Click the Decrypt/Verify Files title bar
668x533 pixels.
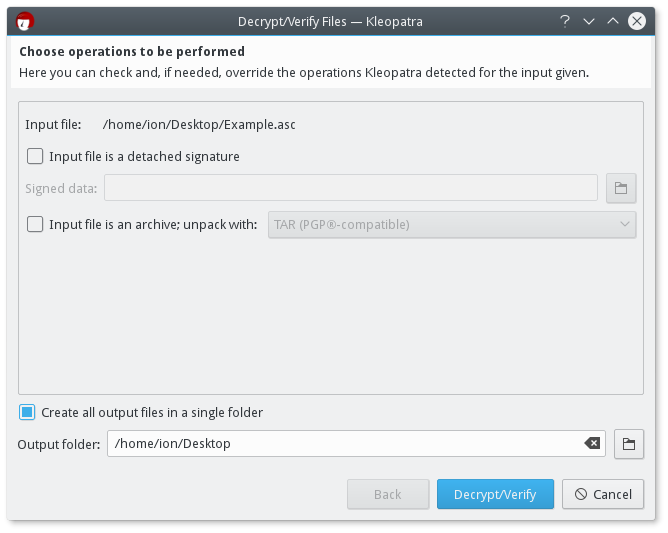330,21
